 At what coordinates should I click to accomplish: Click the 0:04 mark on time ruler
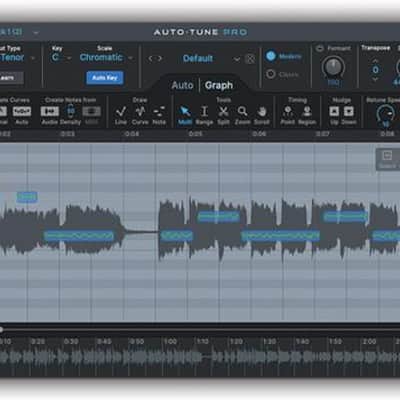tap(132, 134)
